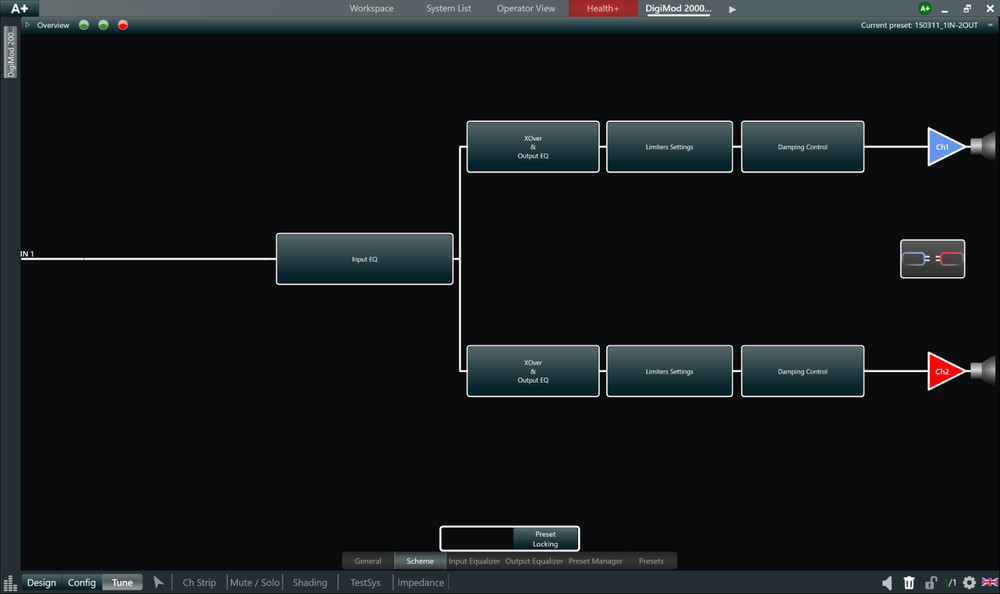
Task: Open the Preset Manager tab
Action: click(595, 561)
